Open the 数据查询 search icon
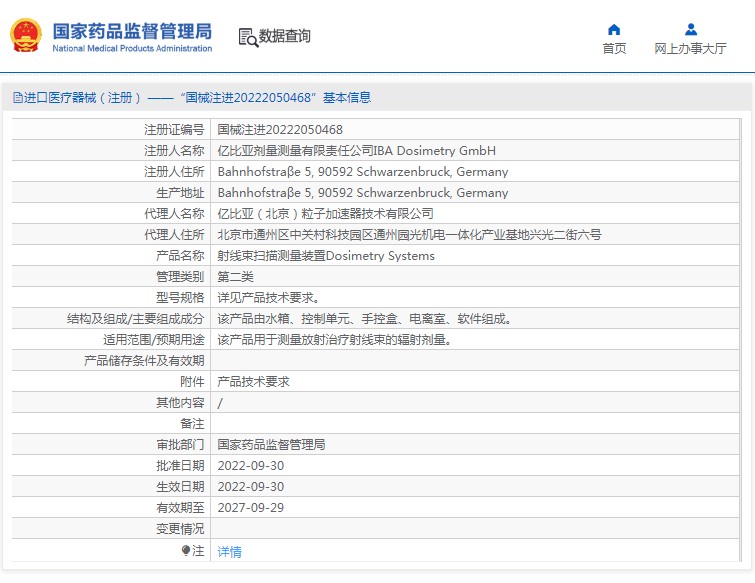 click(248, 37)
